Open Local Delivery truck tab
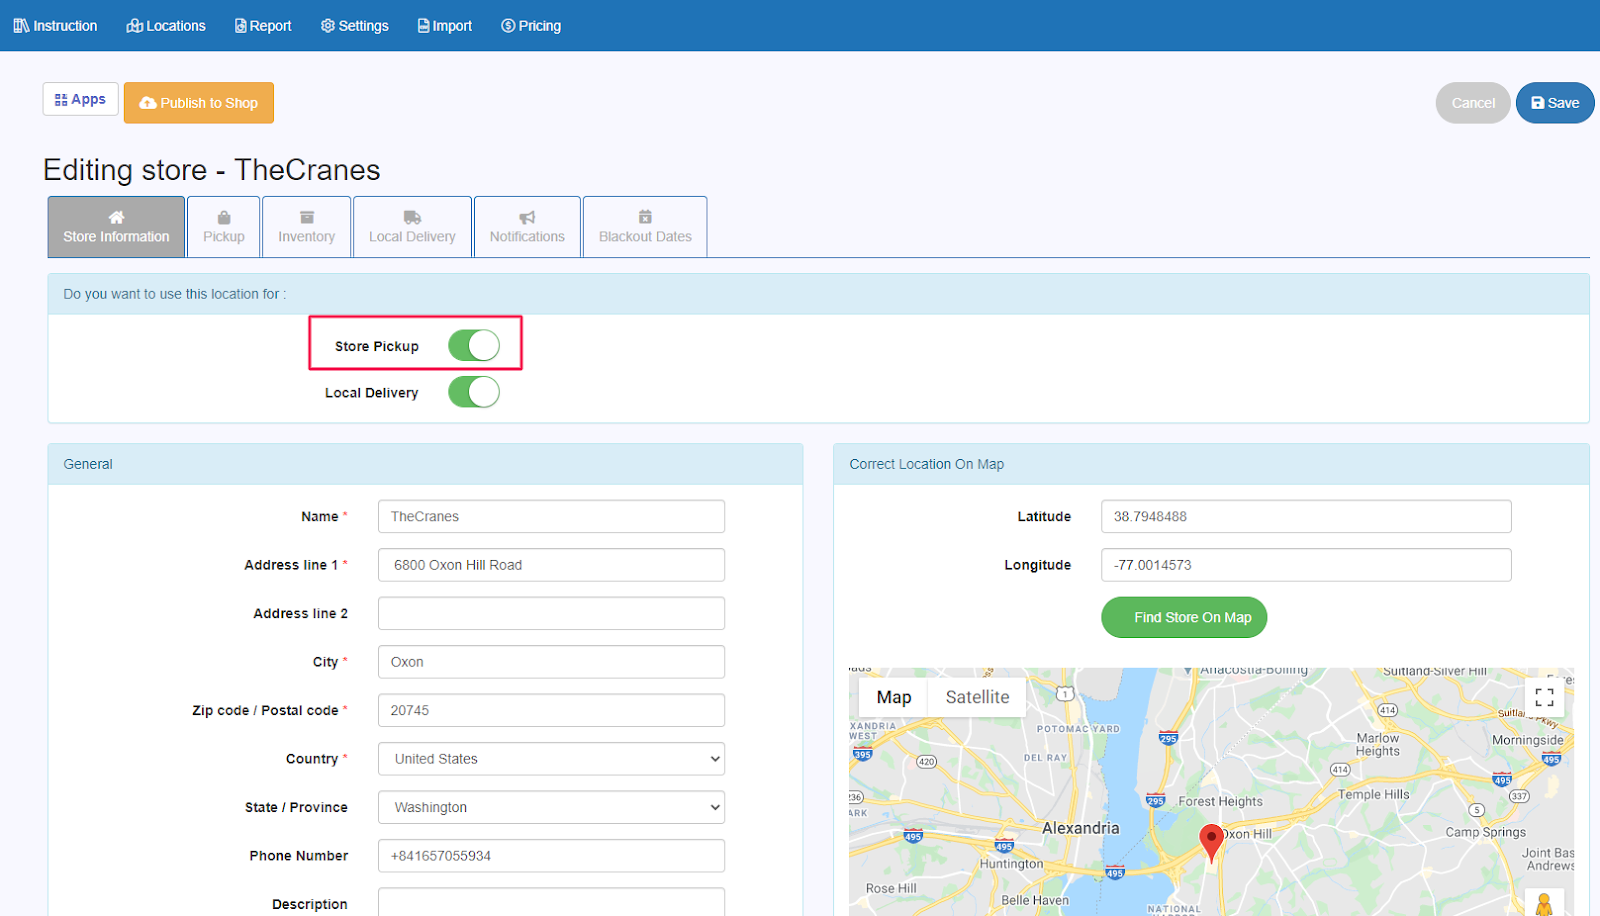This screenshot has width=1600, height=916. (412, 227)
